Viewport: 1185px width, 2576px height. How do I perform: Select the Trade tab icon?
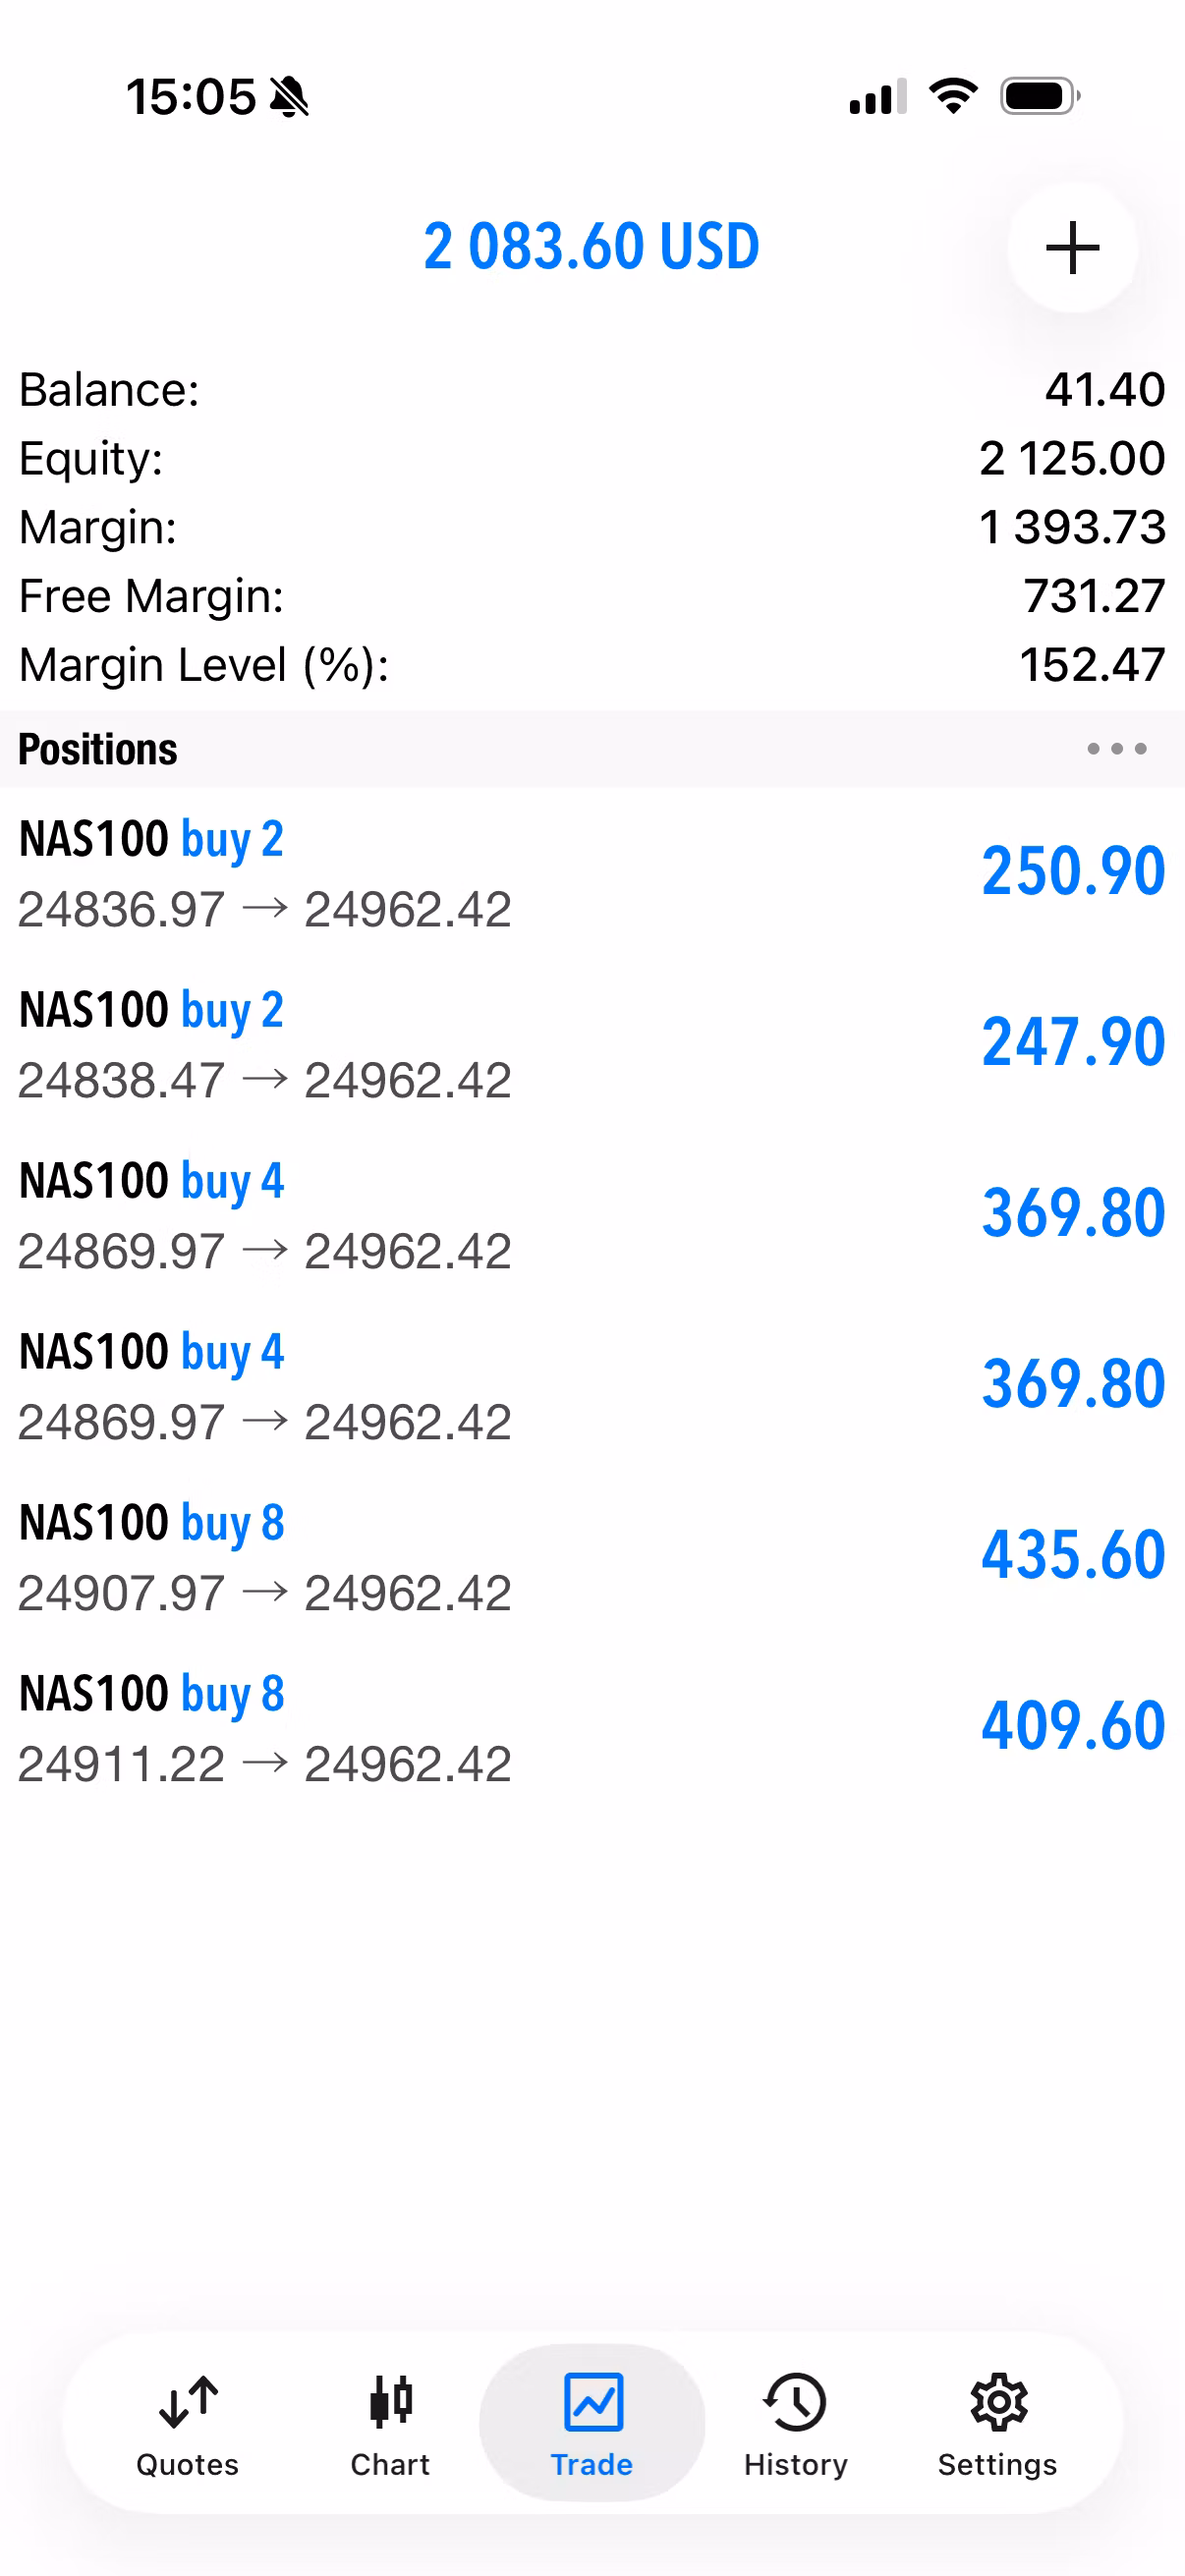click(593, 2402)
